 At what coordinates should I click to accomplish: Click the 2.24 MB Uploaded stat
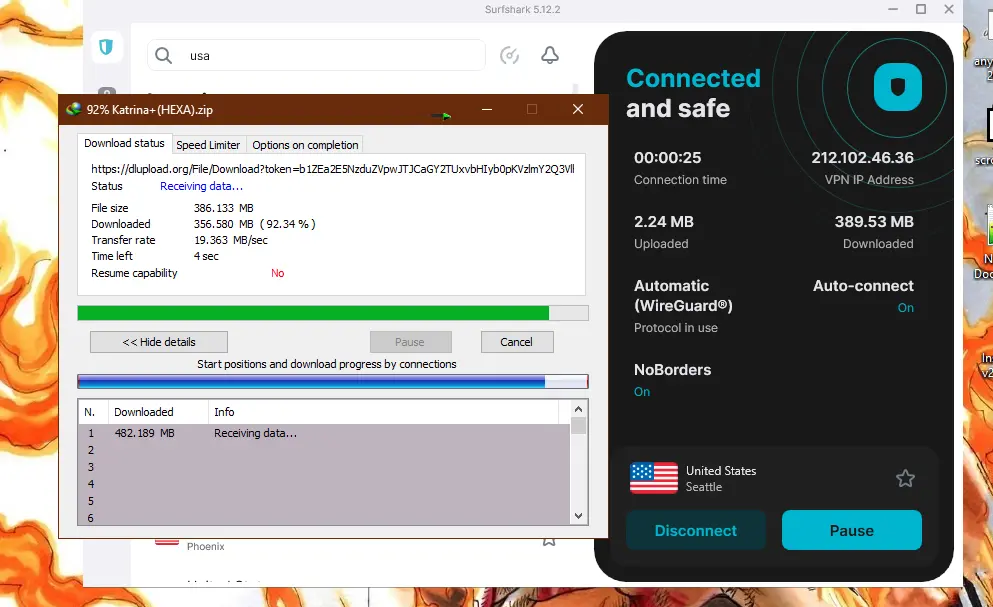pyautogui.click(x=664, y=232)
